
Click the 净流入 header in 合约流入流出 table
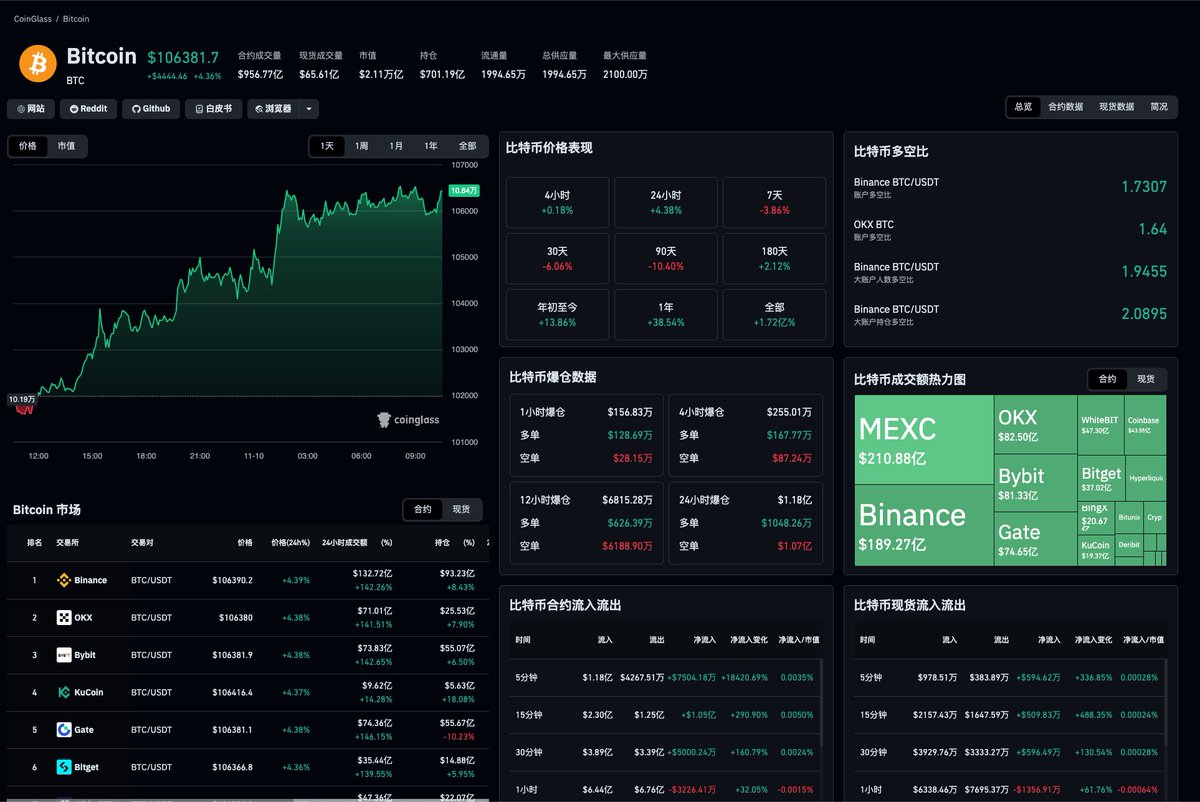704,639
